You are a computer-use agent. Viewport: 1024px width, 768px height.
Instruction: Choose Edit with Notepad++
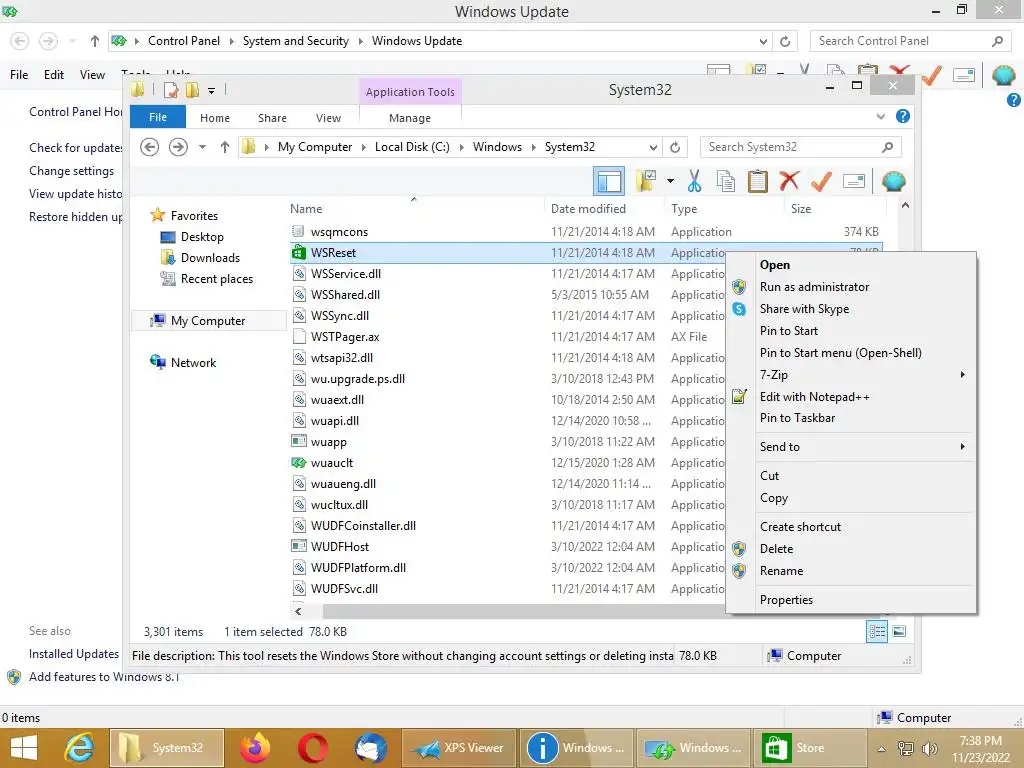(x=814, y=396)
